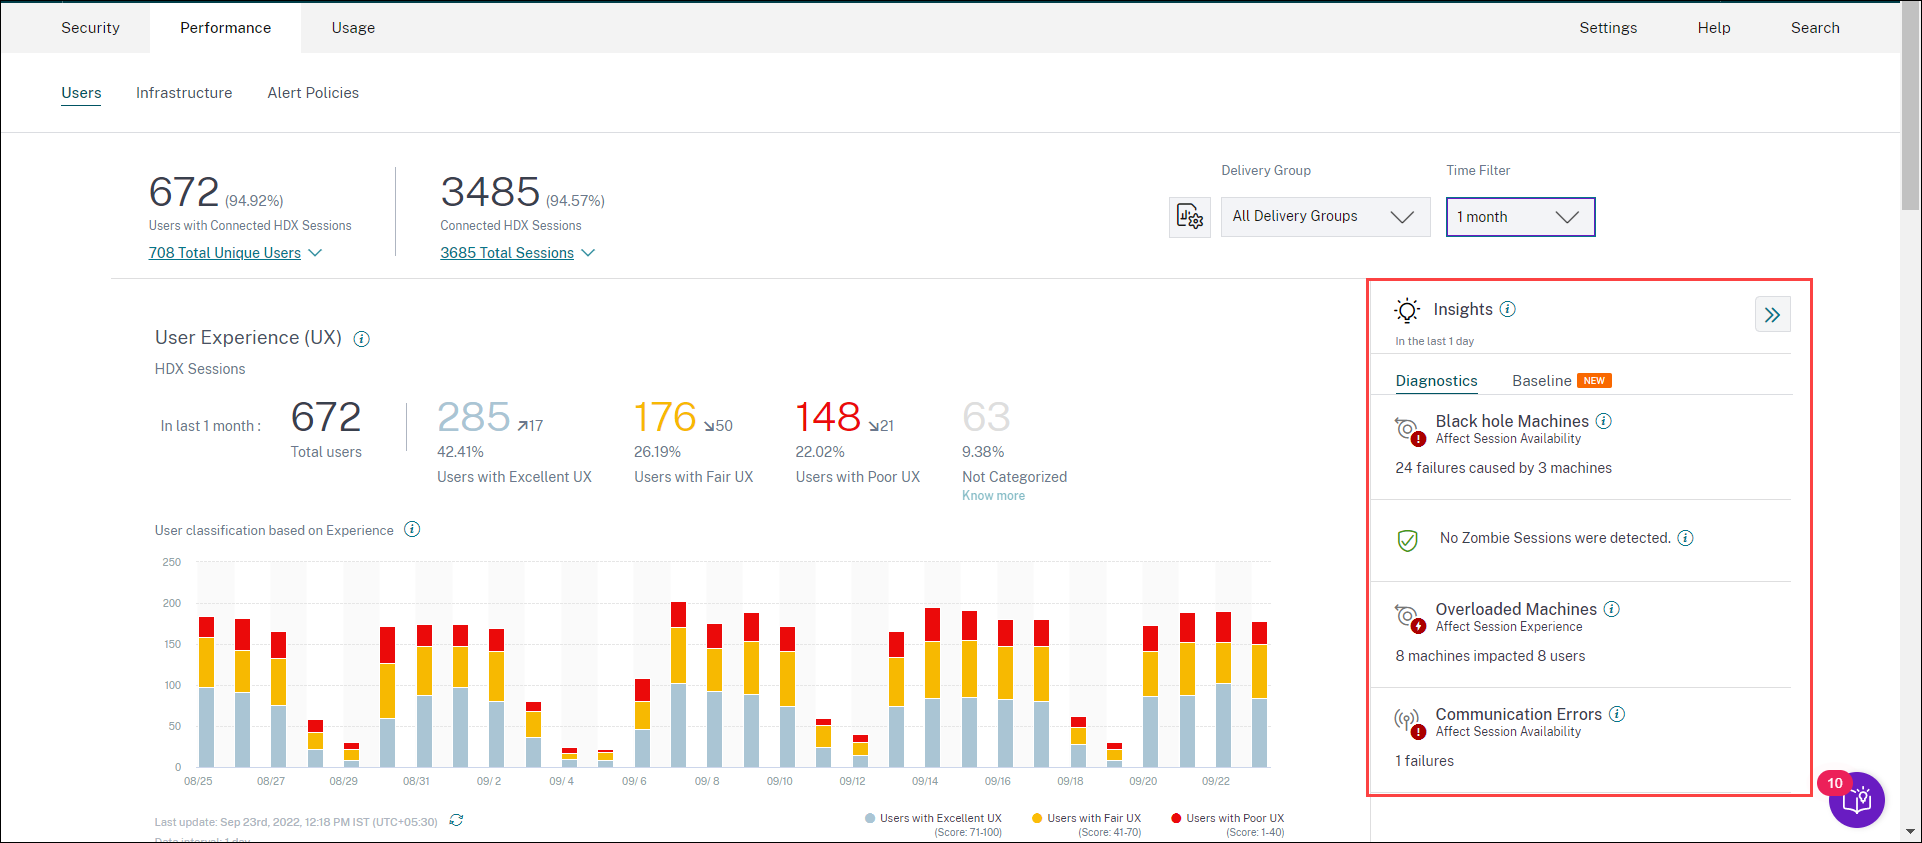Switch to Baseline tab in Insights
Screen dimensions: 1922x843
pyautogui.click(x=1541, y=381)
